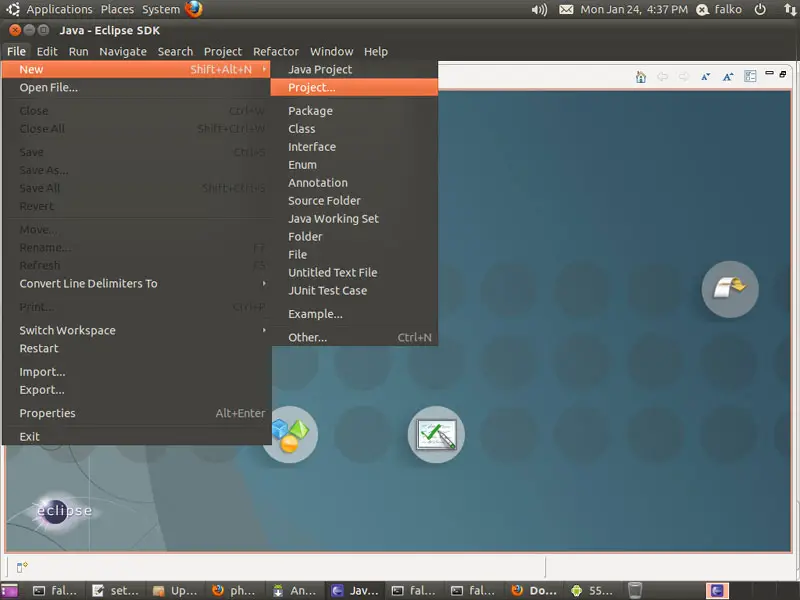
Task: Open the Run menu
Action: coord(79,52)
